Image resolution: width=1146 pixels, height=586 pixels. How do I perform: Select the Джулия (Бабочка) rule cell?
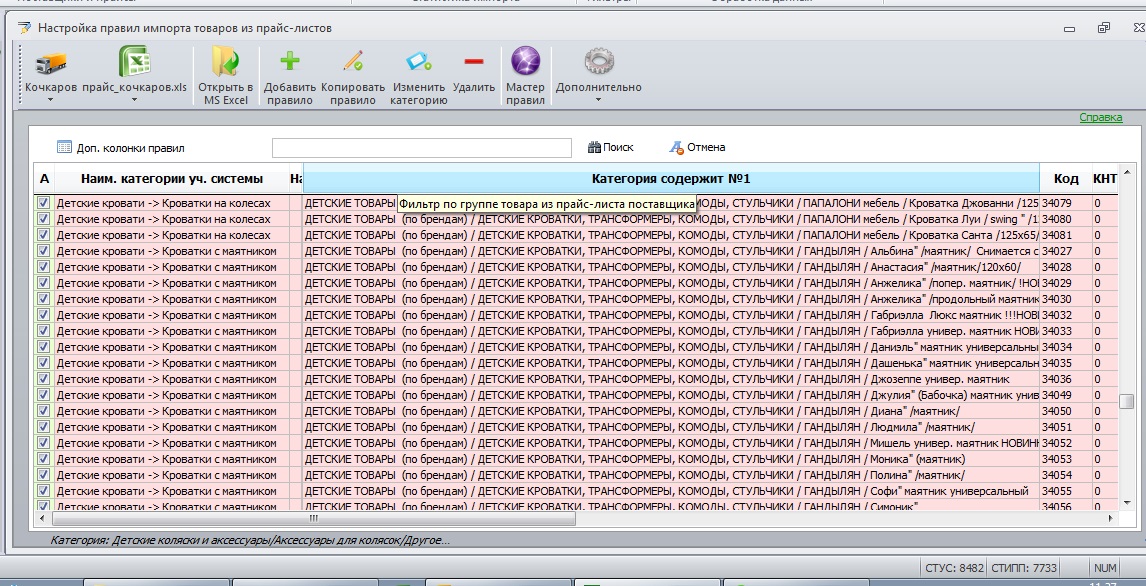point(671,395)
